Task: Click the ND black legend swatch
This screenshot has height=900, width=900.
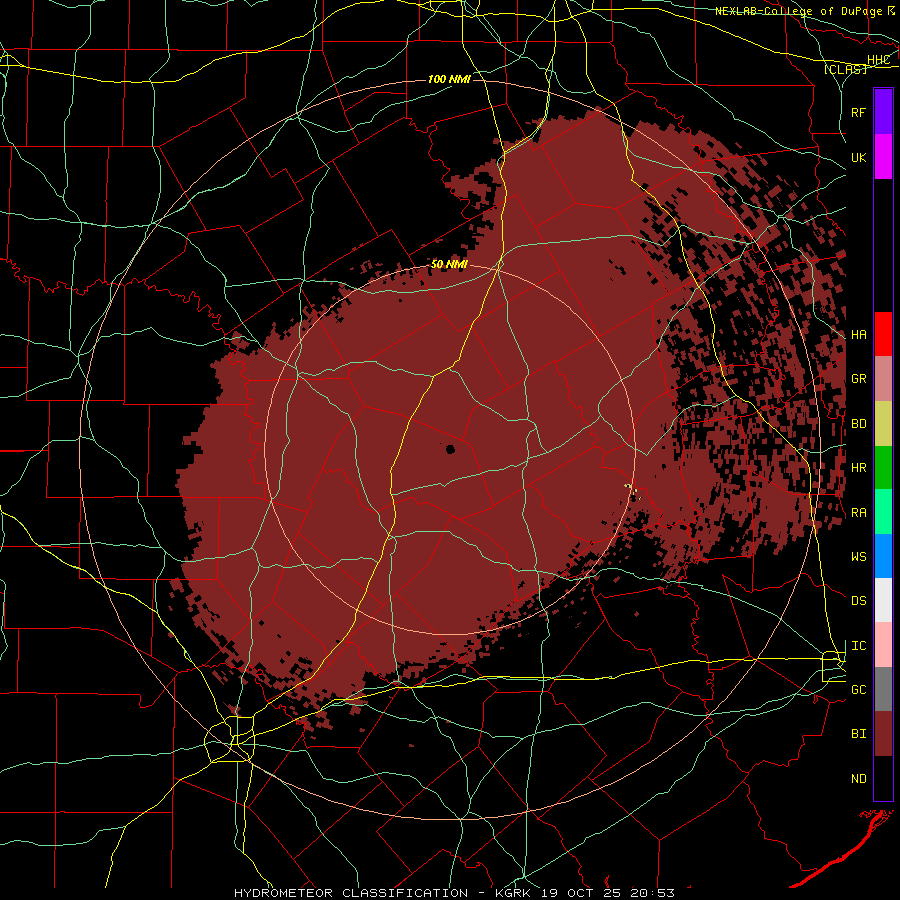Action: coord(883,778)
